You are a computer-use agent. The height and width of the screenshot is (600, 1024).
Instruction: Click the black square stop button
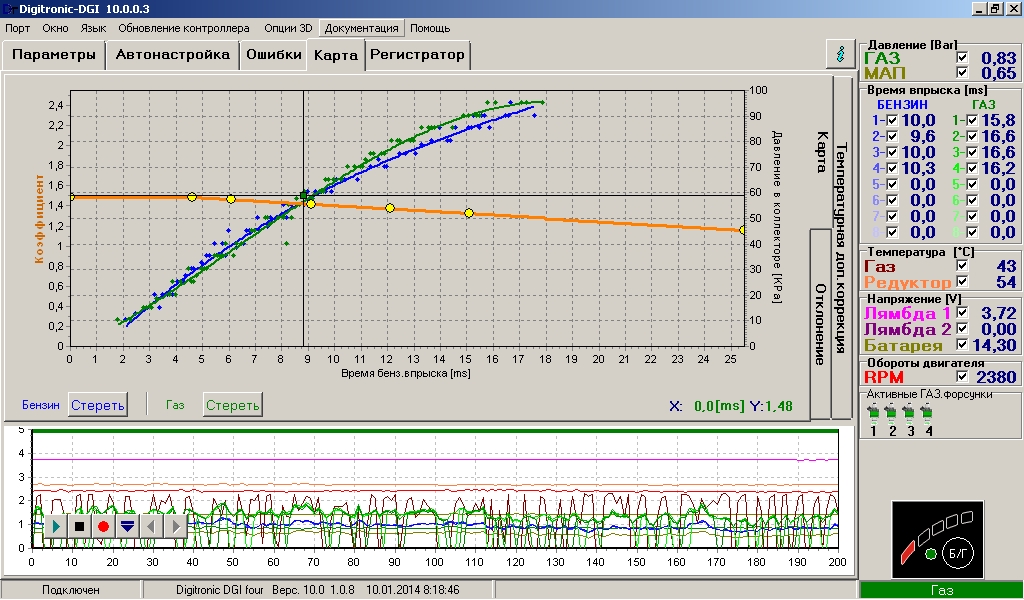pos(80,525)
